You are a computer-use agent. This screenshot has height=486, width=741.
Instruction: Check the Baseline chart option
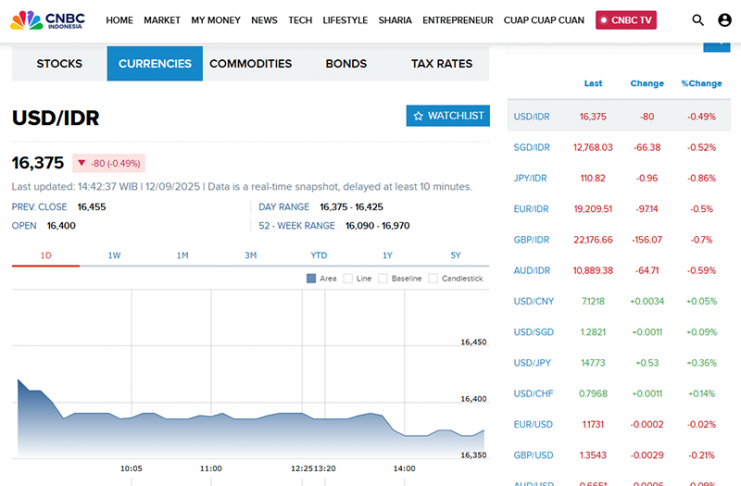tap(383, 279)
